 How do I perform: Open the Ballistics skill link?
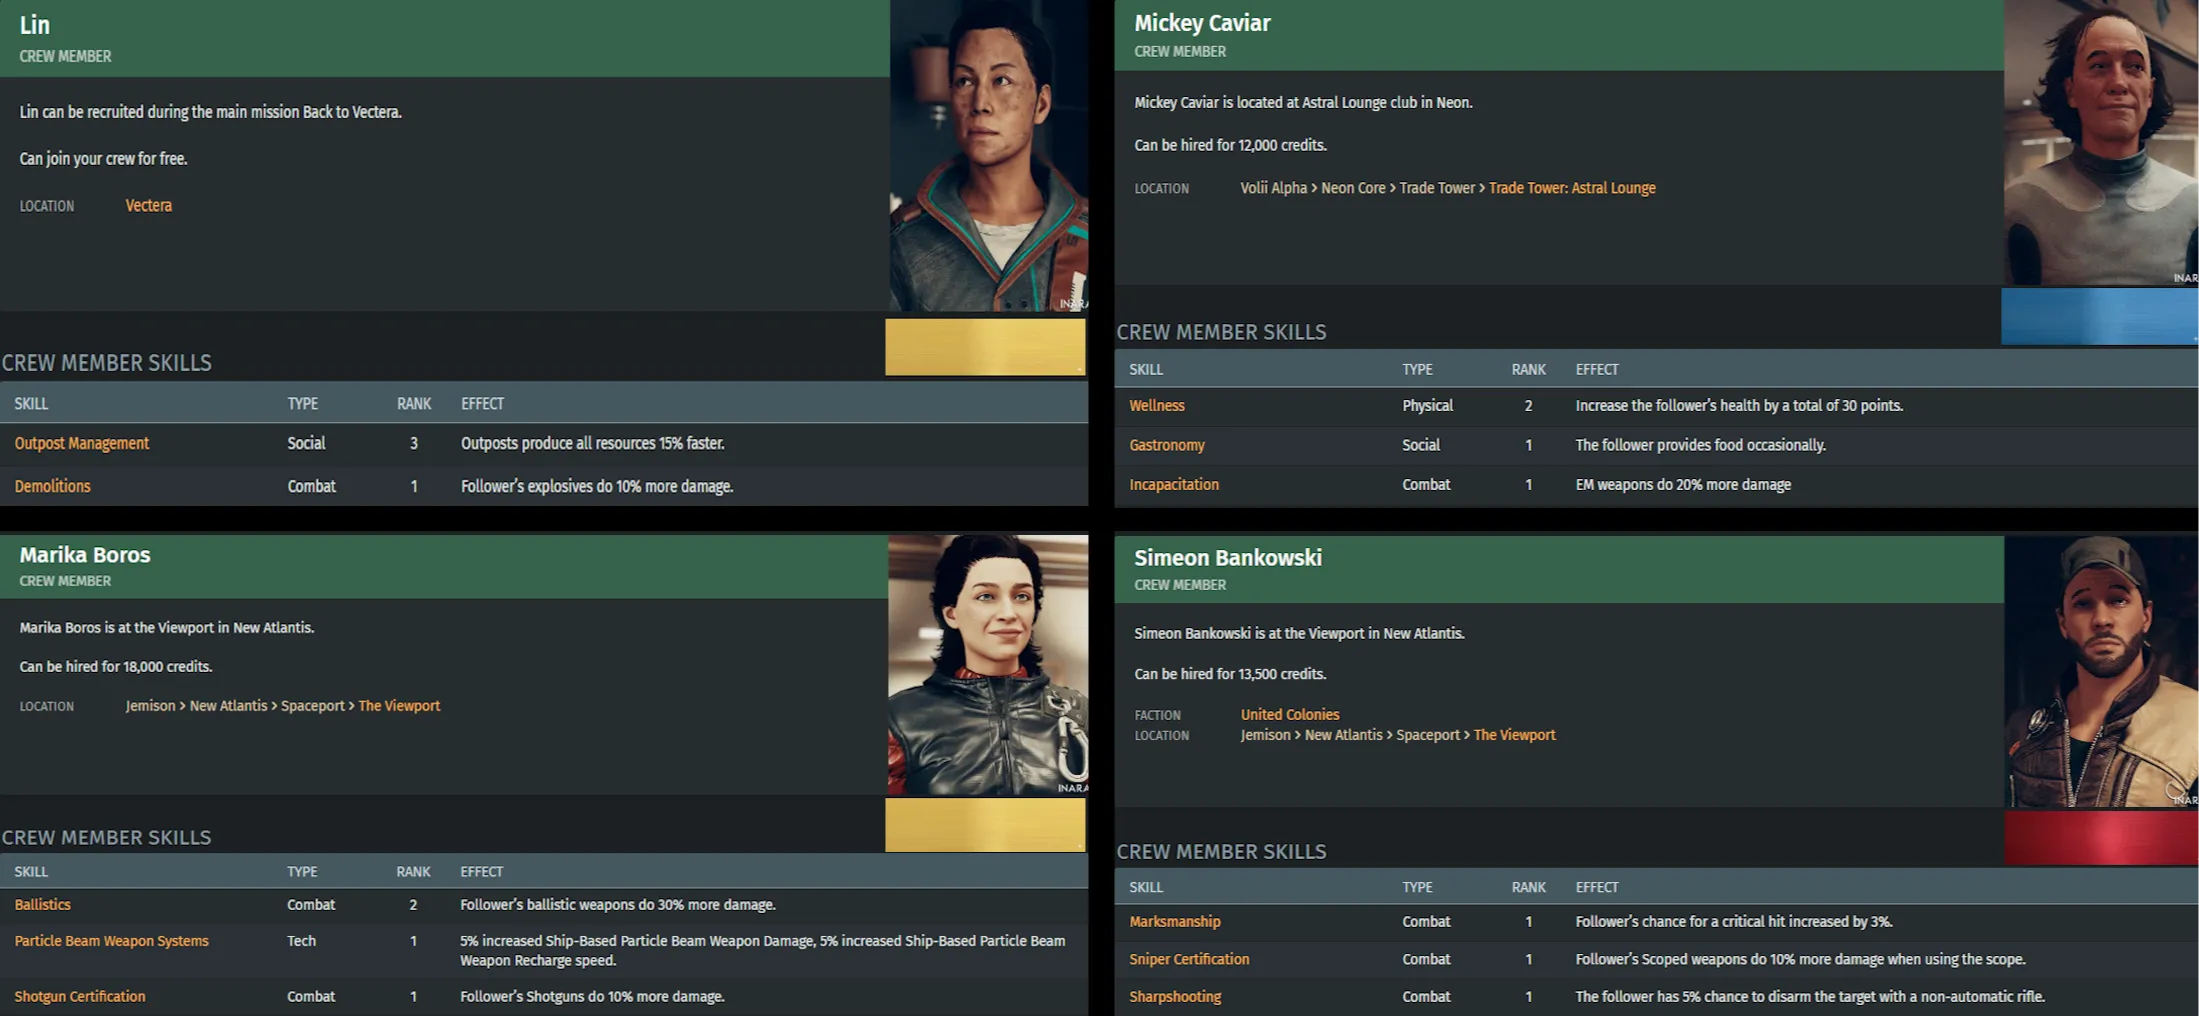coord(42,904)
